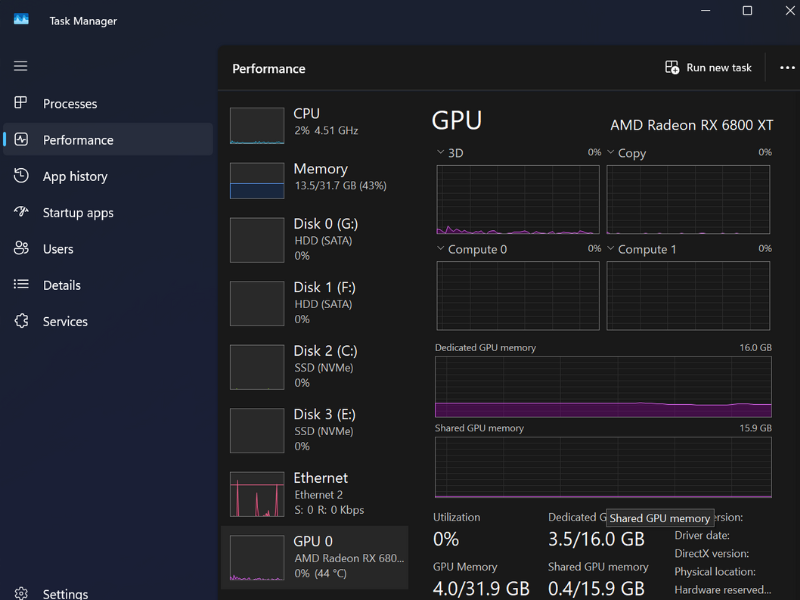This screenshot has height=600, width=800.
Task: Click the Startup apps icon
Action: (21, 212)
